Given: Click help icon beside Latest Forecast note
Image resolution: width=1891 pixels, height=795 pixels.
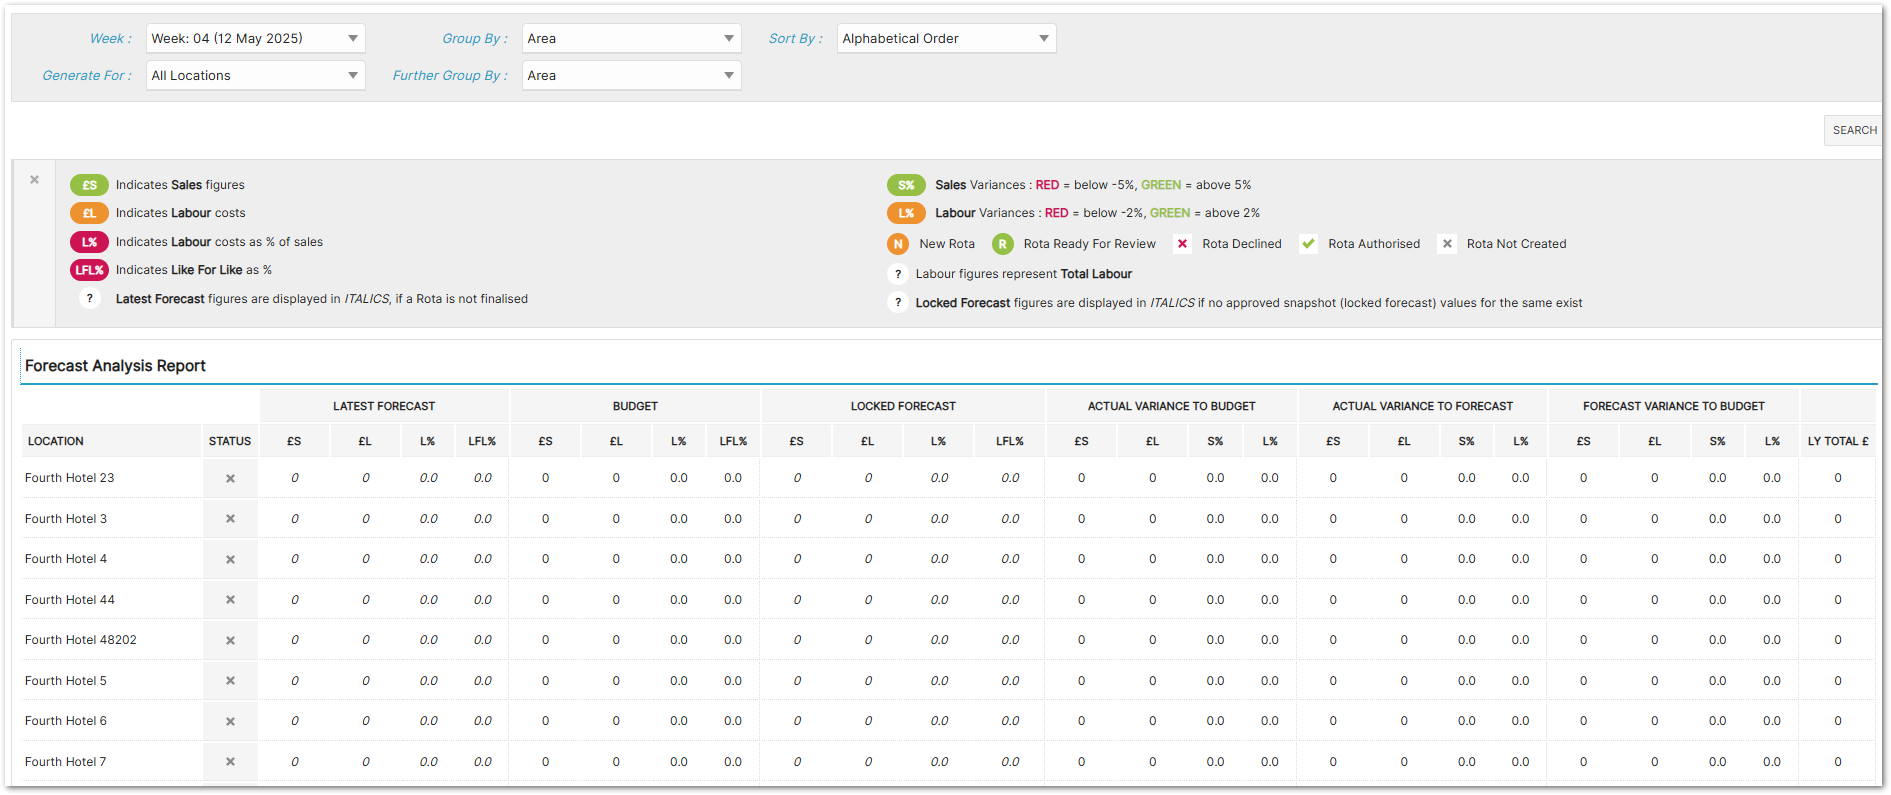Looking at the screenshot, I should (90, 299).
